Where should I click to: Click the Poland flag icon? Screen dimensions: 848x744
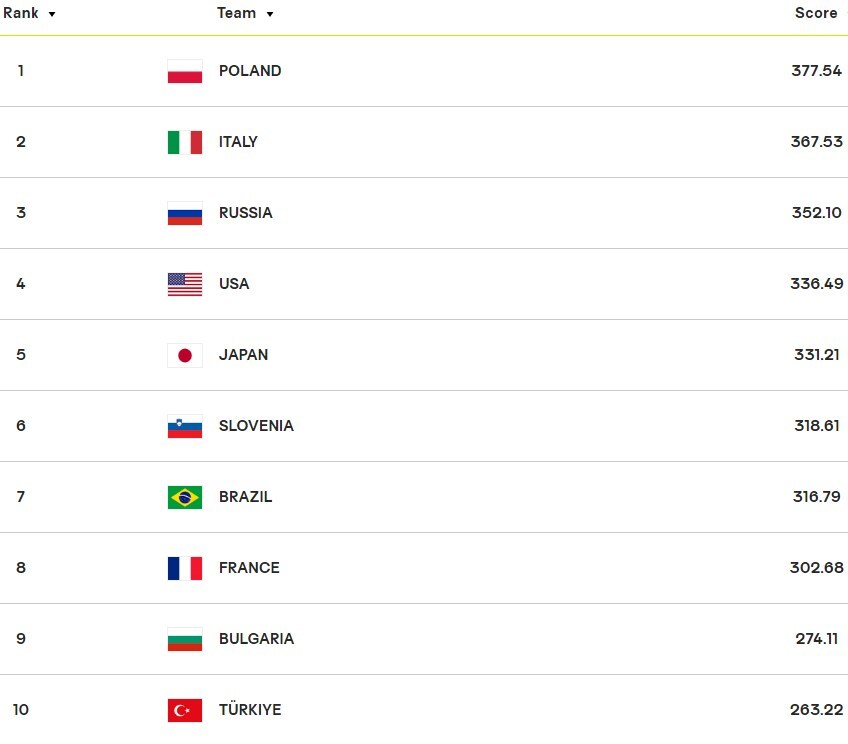coord(185,71)
